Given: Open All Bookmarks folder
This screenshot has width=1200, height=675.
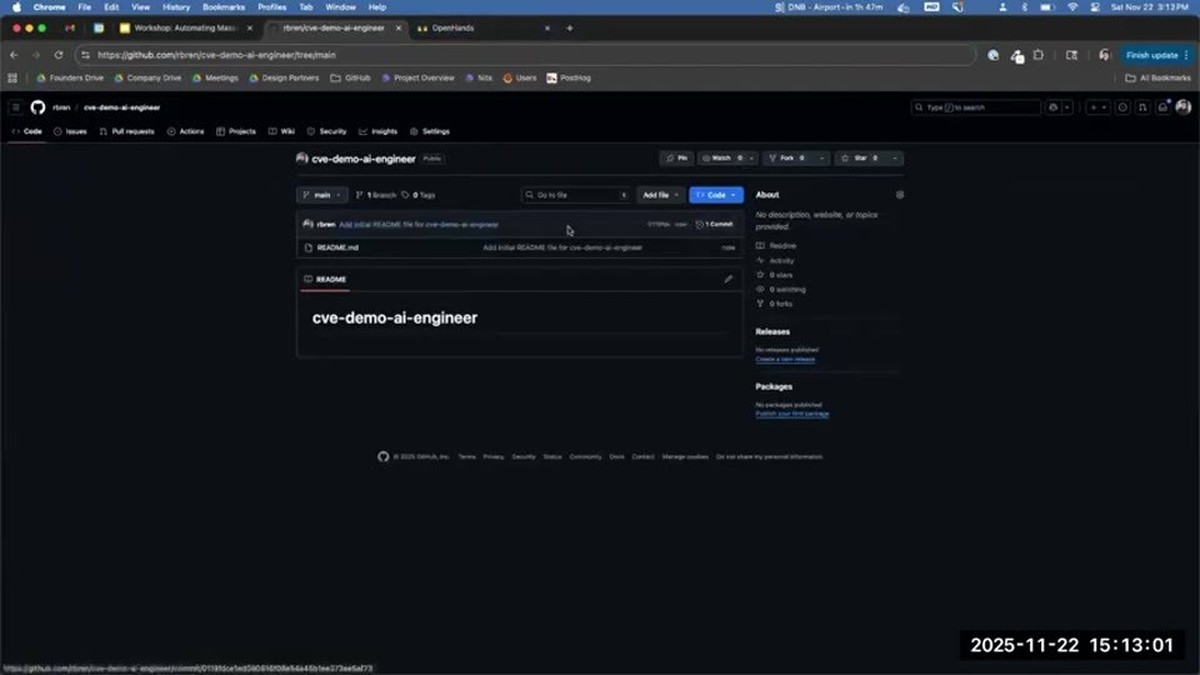Looking at the screenshot, I should coord(1158,78).
